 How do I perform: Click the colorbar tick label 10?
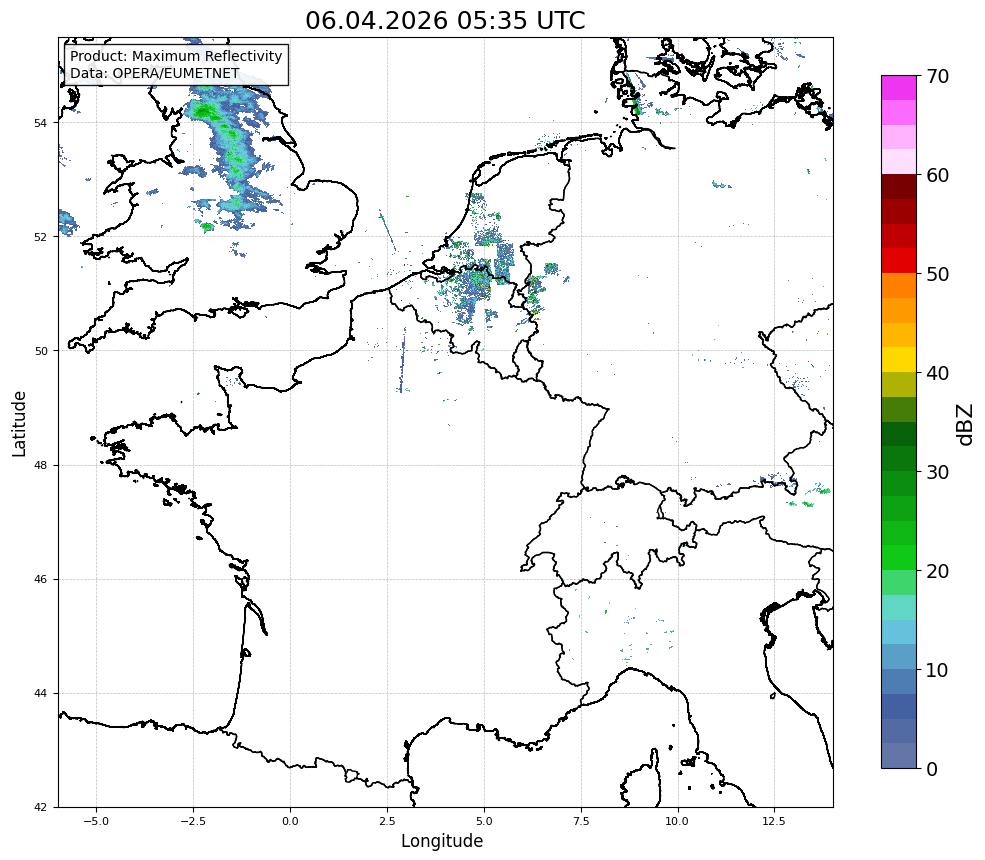[x=937, y=670]
